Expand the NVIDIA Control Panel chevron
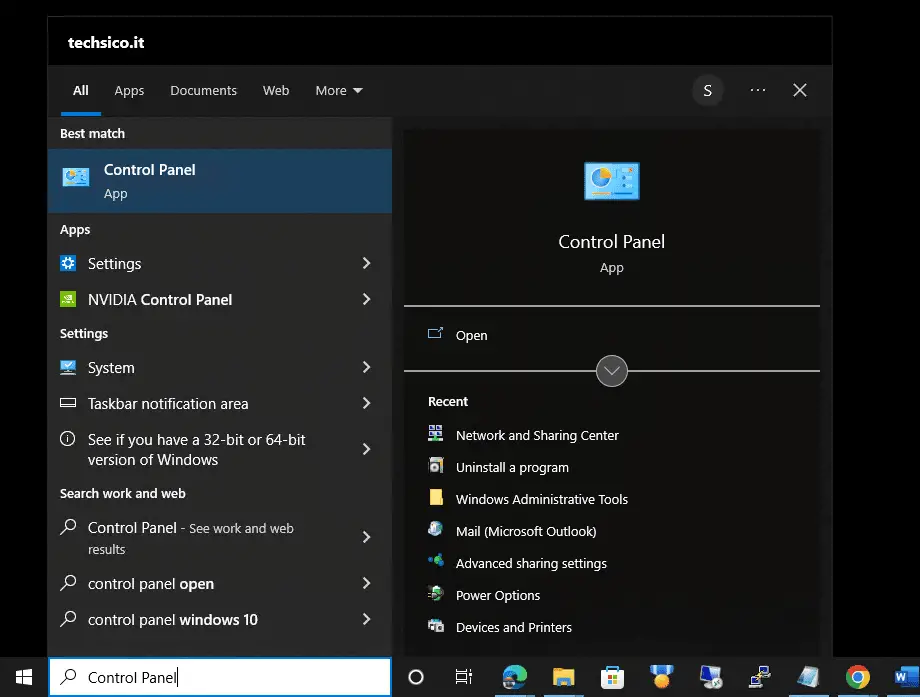Viewport: 920px width, 697px height. coord(366,299)
